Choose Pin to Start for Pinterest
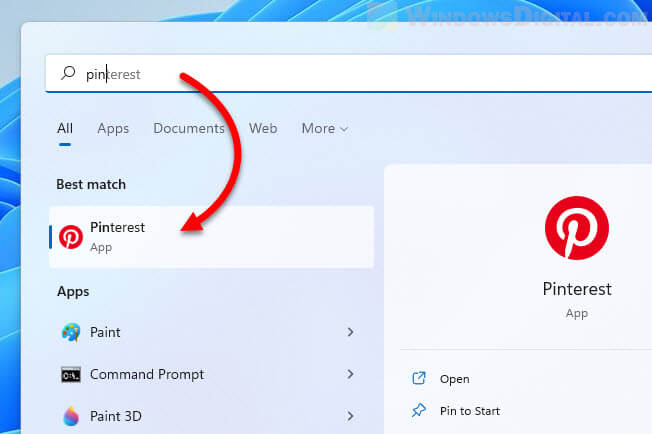The height and width of the screenshot is (434, 652). [470, 411]
